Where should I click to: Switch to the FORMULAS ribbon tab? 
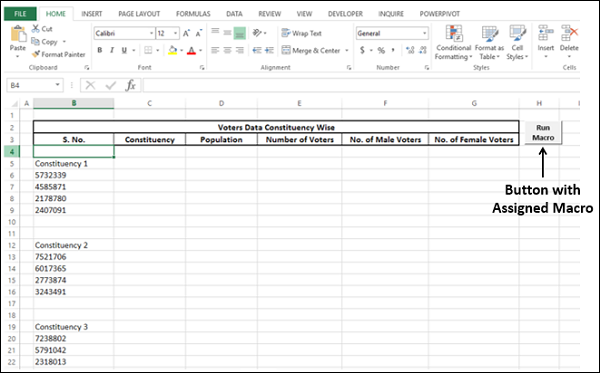(193, 14)
